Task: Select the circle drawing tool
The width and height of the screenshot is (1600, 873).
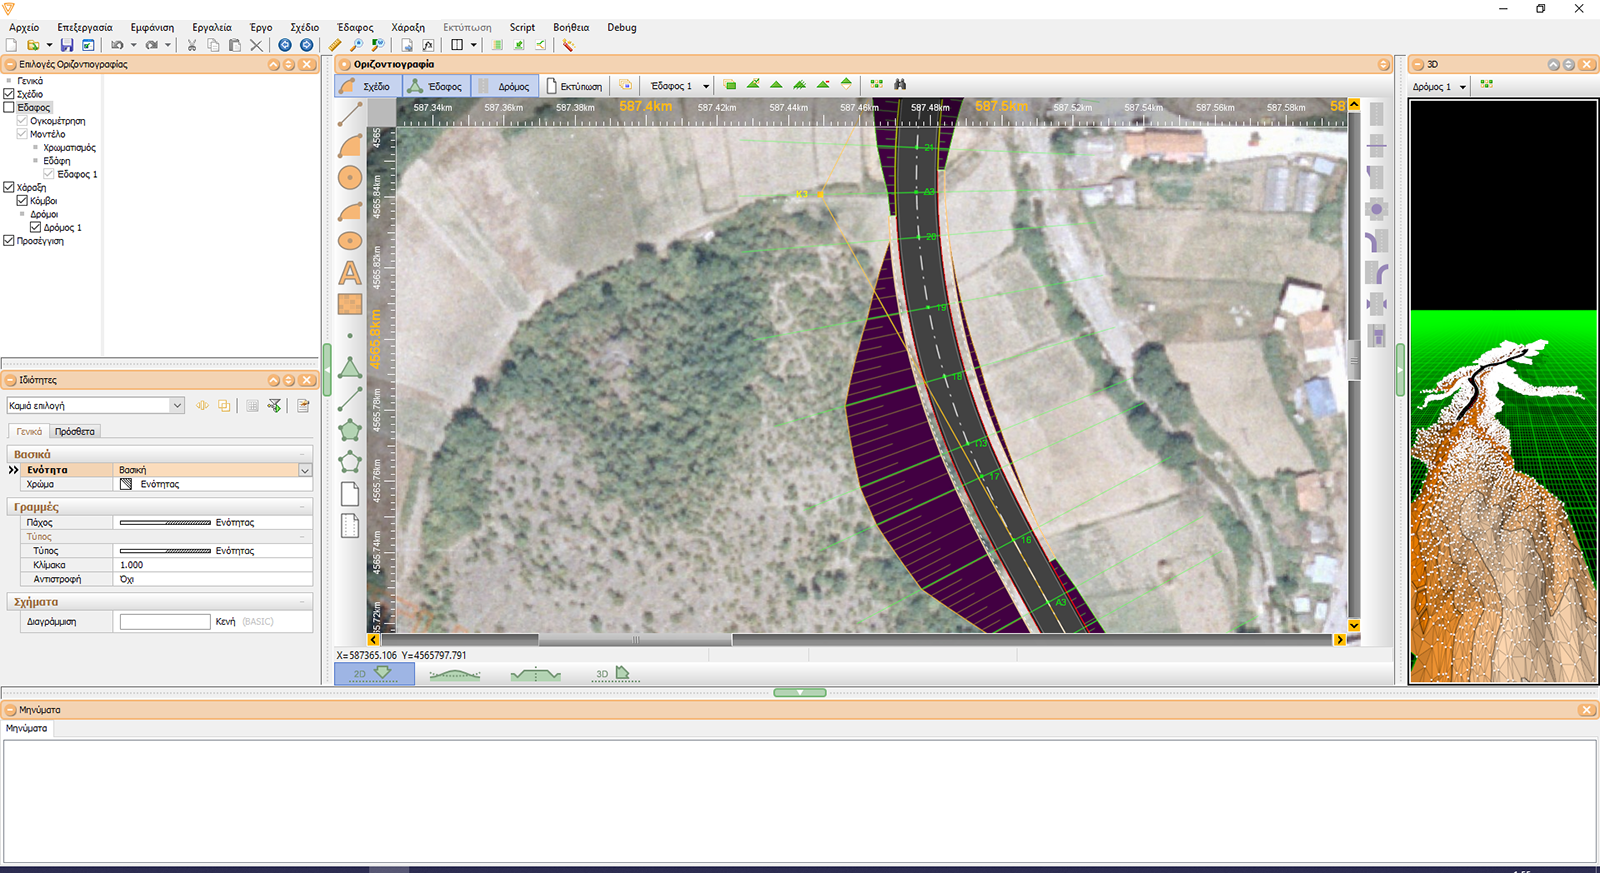Action: [350, 178]
